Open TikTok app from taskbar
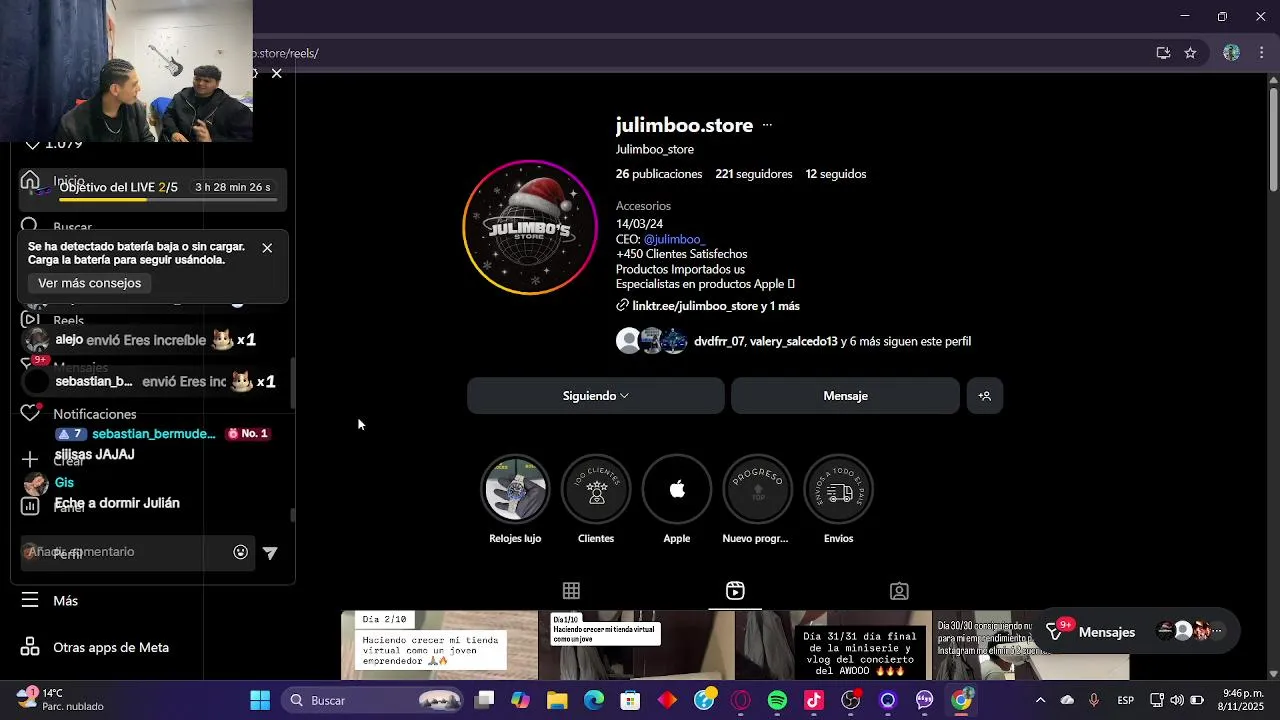Viewport: 1280px width, 720px height. tap(814, 700)
